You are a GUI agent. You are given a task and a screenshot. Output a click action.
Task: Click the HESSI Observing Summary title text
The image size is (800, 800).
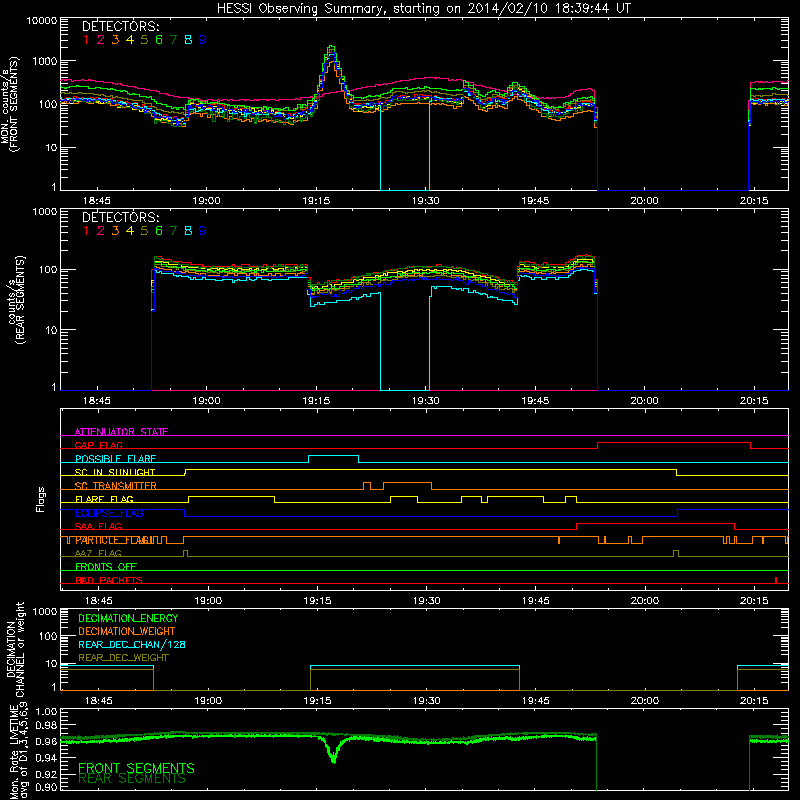click(x=424, y=8)
